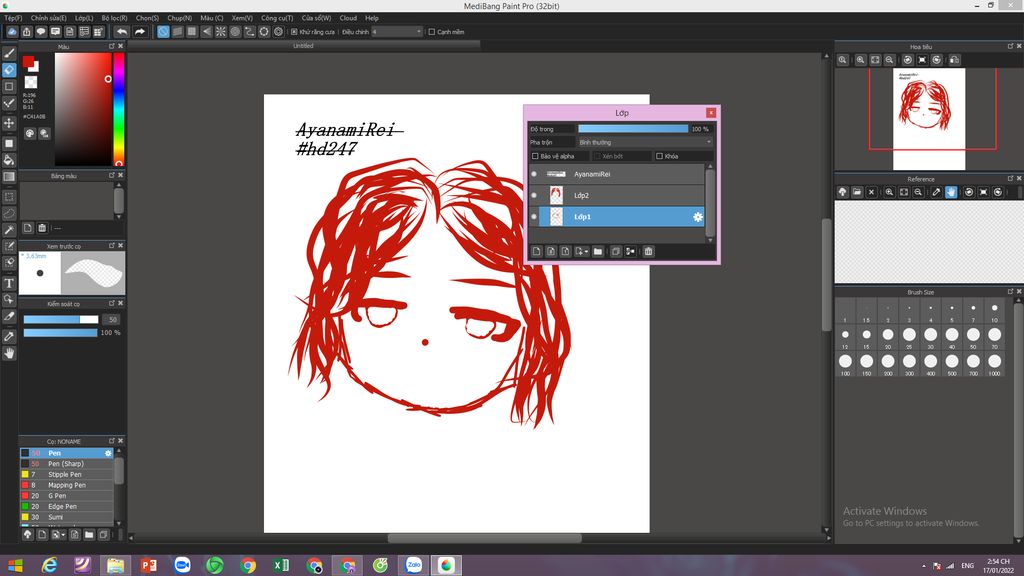Select the Gradient tool
The height and width of the screenshot is (576, 1024).
[9, 176]
